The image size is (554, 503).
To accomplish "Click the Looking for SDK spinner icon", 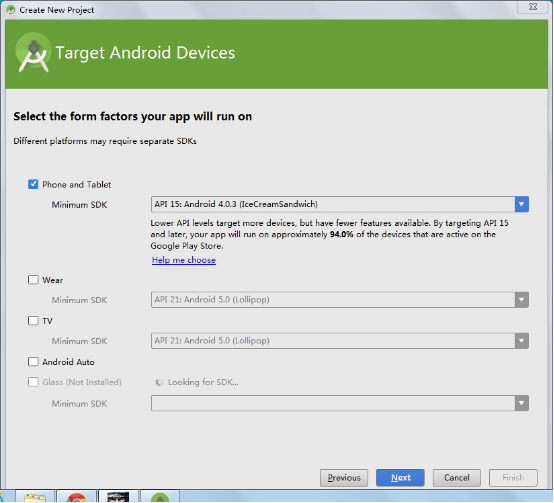I will (159, 382).
